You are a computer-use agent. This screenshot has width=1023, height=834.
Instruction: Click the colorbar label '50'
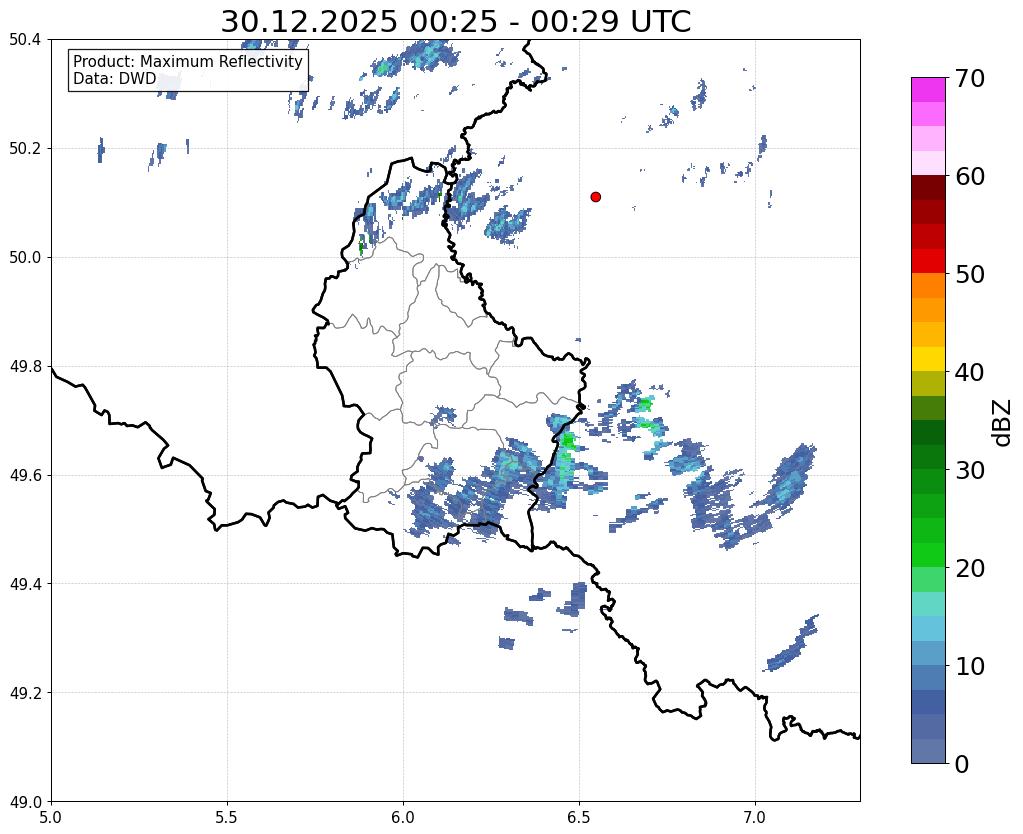[x=970, y=274]
